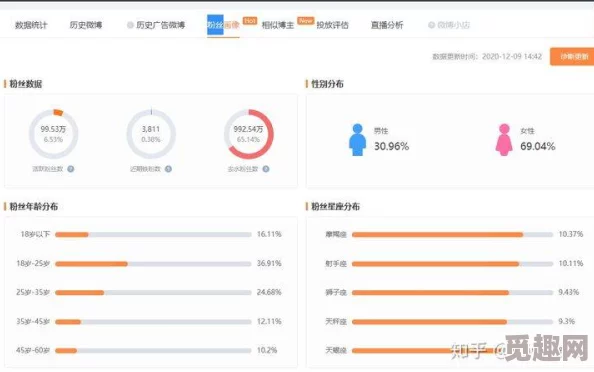The width and height of the screenshot is (594, 372).
Task: Open help icon beside 近期掉粉数
Action: pos(168,169)
